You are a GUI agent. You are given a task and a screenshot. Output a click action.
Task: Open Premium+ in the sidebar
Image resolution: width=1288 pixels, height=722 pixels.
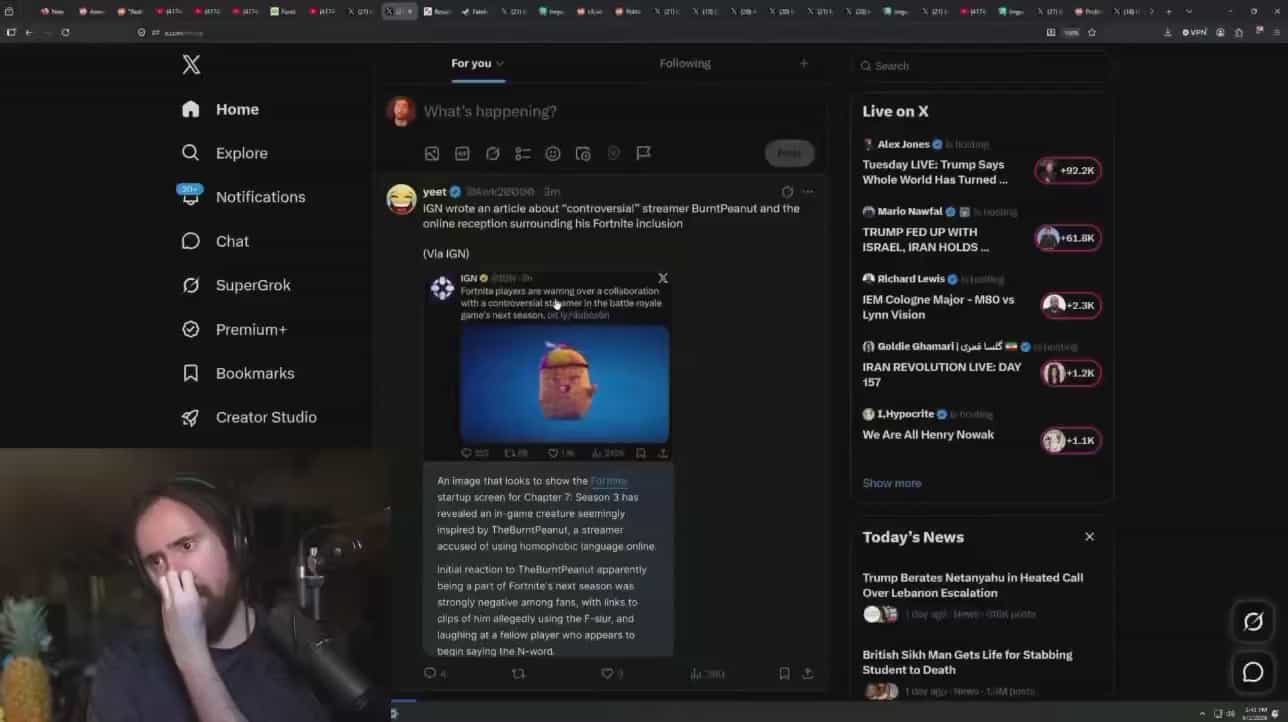pyautogui.click(x=234, y=329)
